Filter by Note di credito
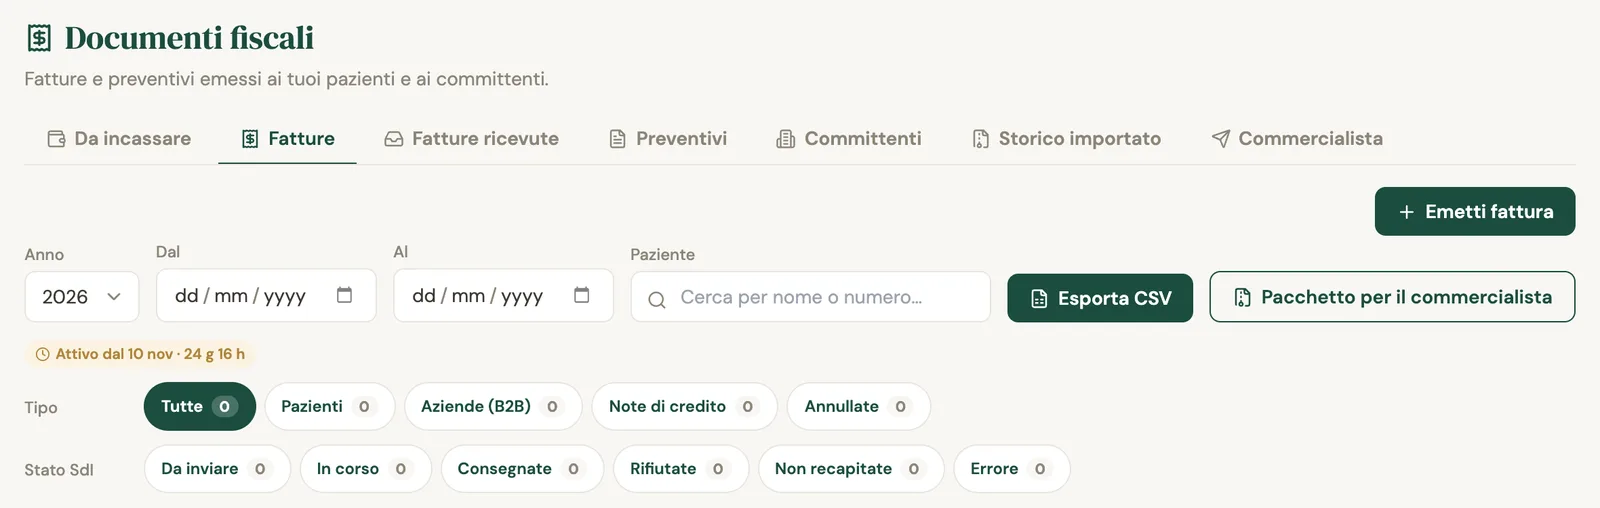Screen dimensions: 1600x508 pyautogui.click(x=684, y=407)
